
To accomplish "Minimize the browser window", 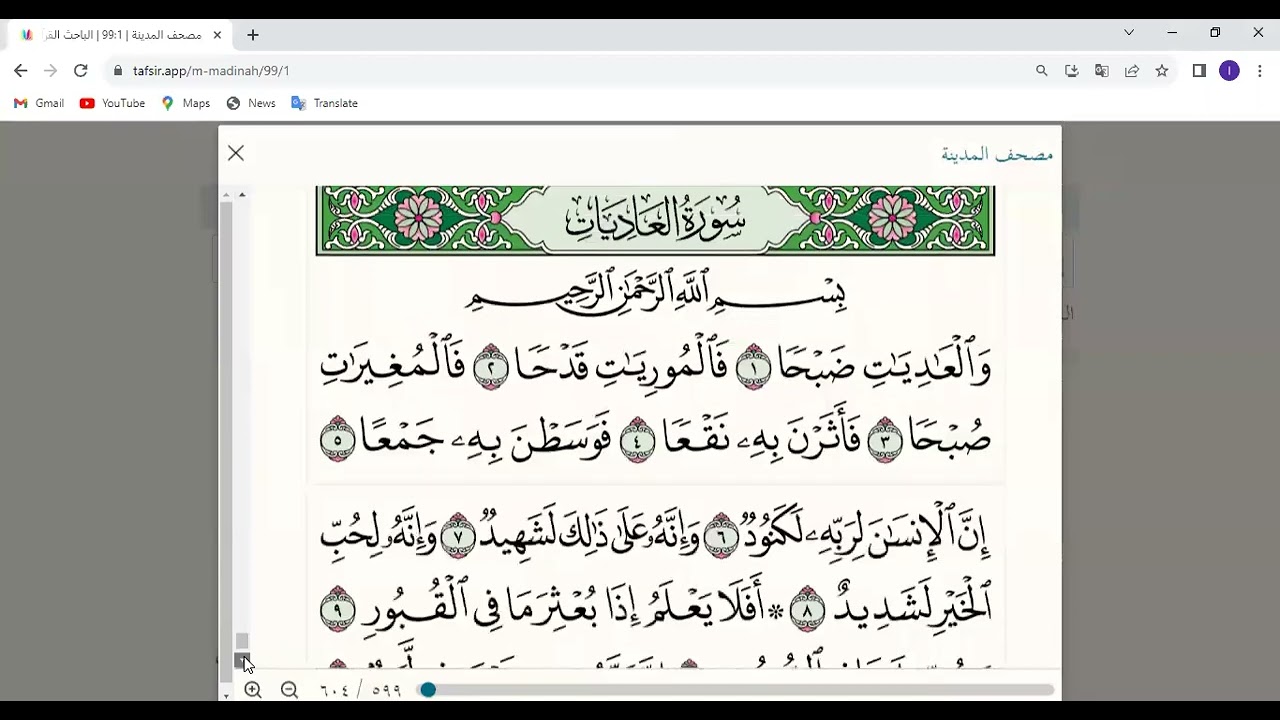I will [1172, 32].
